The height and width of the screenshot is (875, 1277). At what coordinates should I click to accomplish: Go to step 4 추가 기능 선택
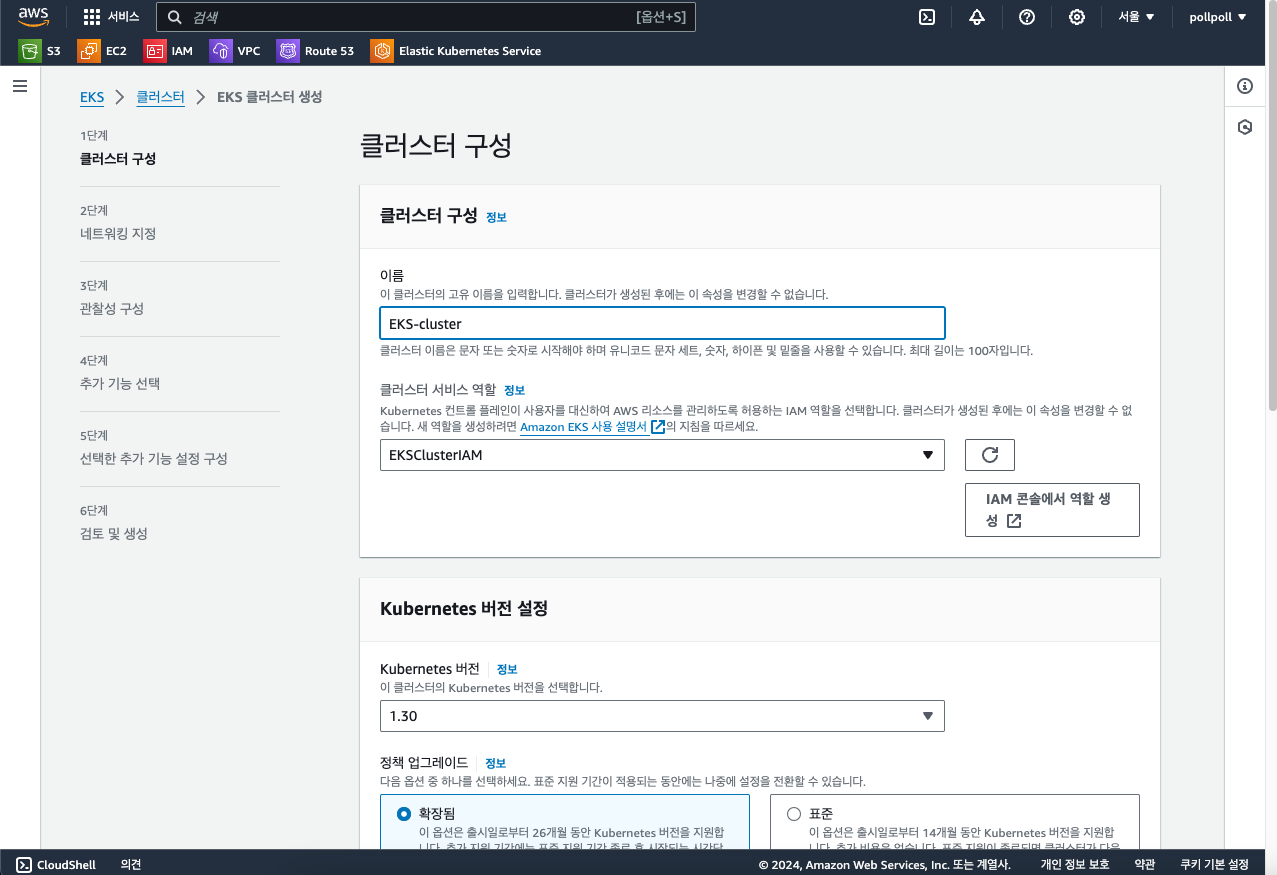click(120, 384)
